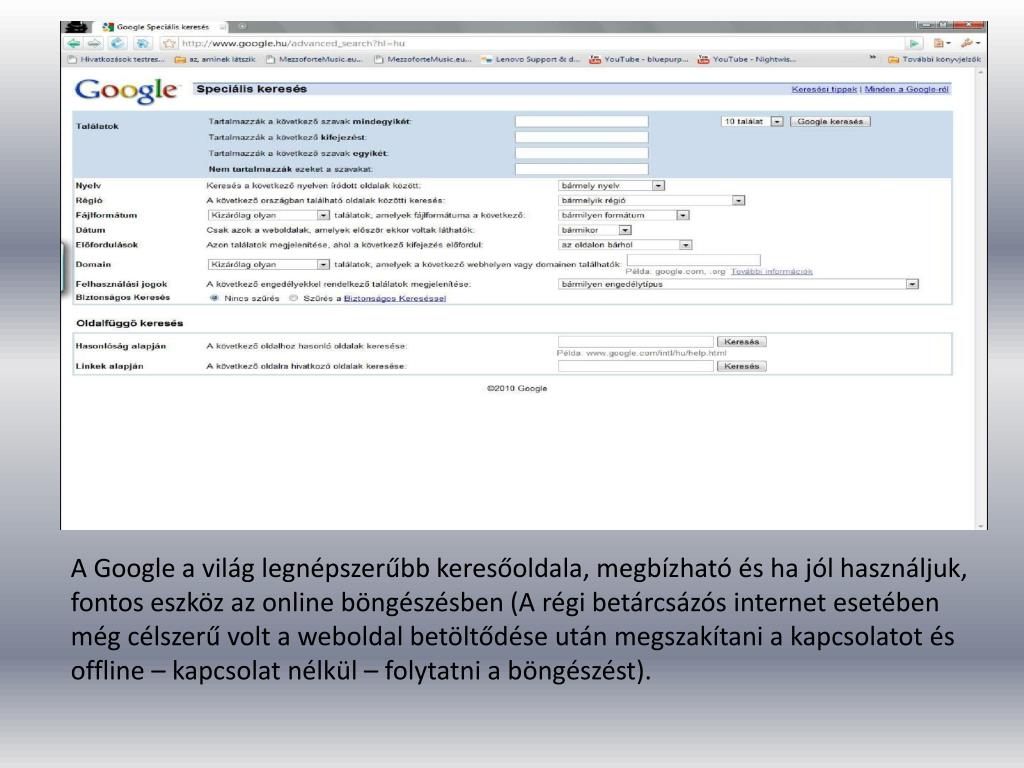Screen dimensions: 1024x768
Task: Open the 'Keresési tippek' link
Action: (x=824, y=89)
